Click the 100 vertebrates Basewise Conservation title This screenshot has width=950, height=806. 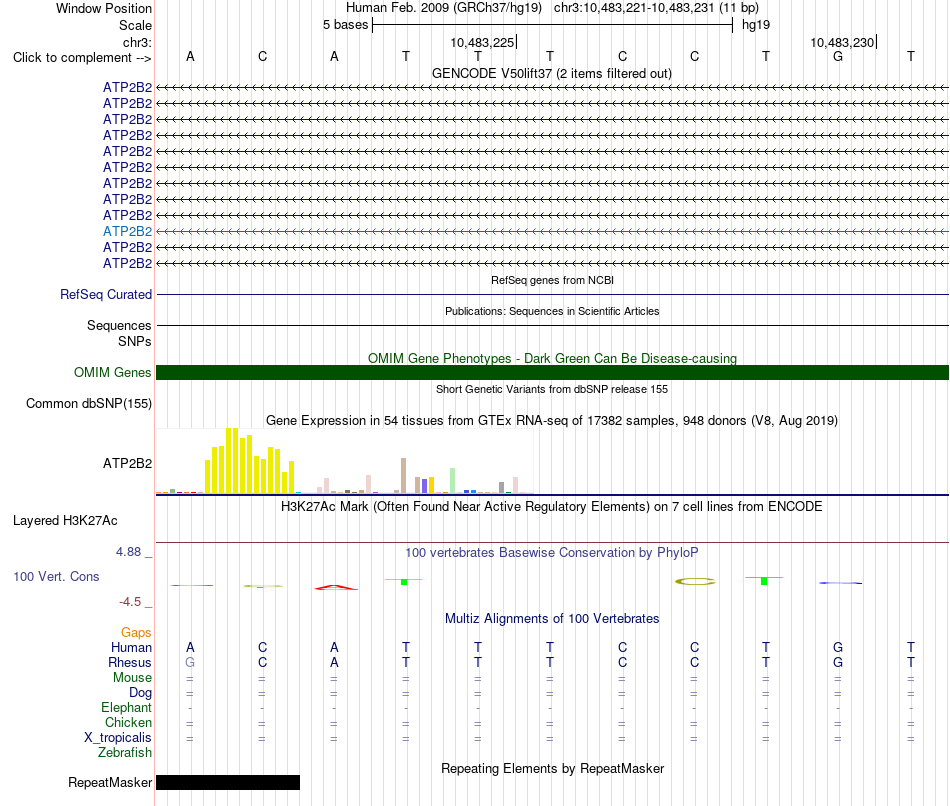pyautogui.click(x=552, y=553)
